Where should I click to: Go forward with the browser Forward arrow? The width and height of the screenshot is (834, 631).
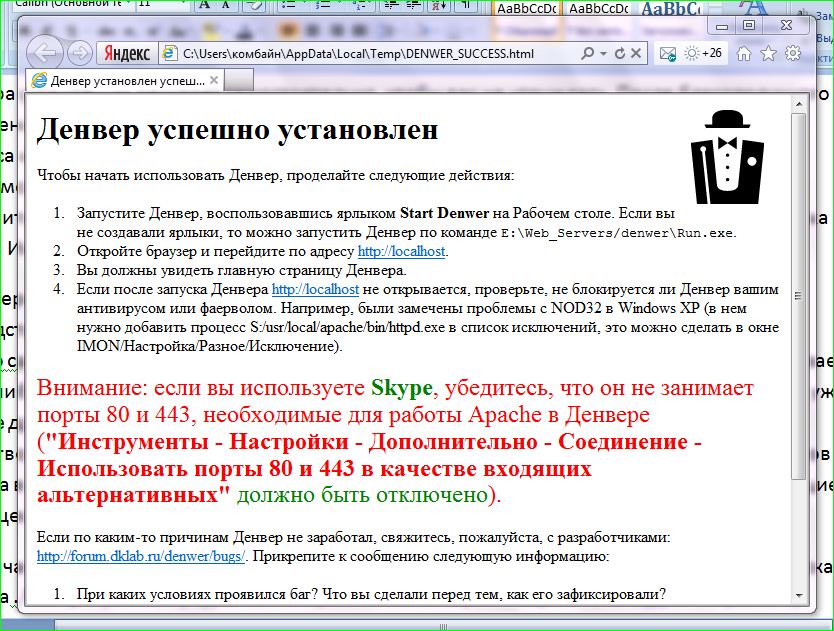(79, 53)
